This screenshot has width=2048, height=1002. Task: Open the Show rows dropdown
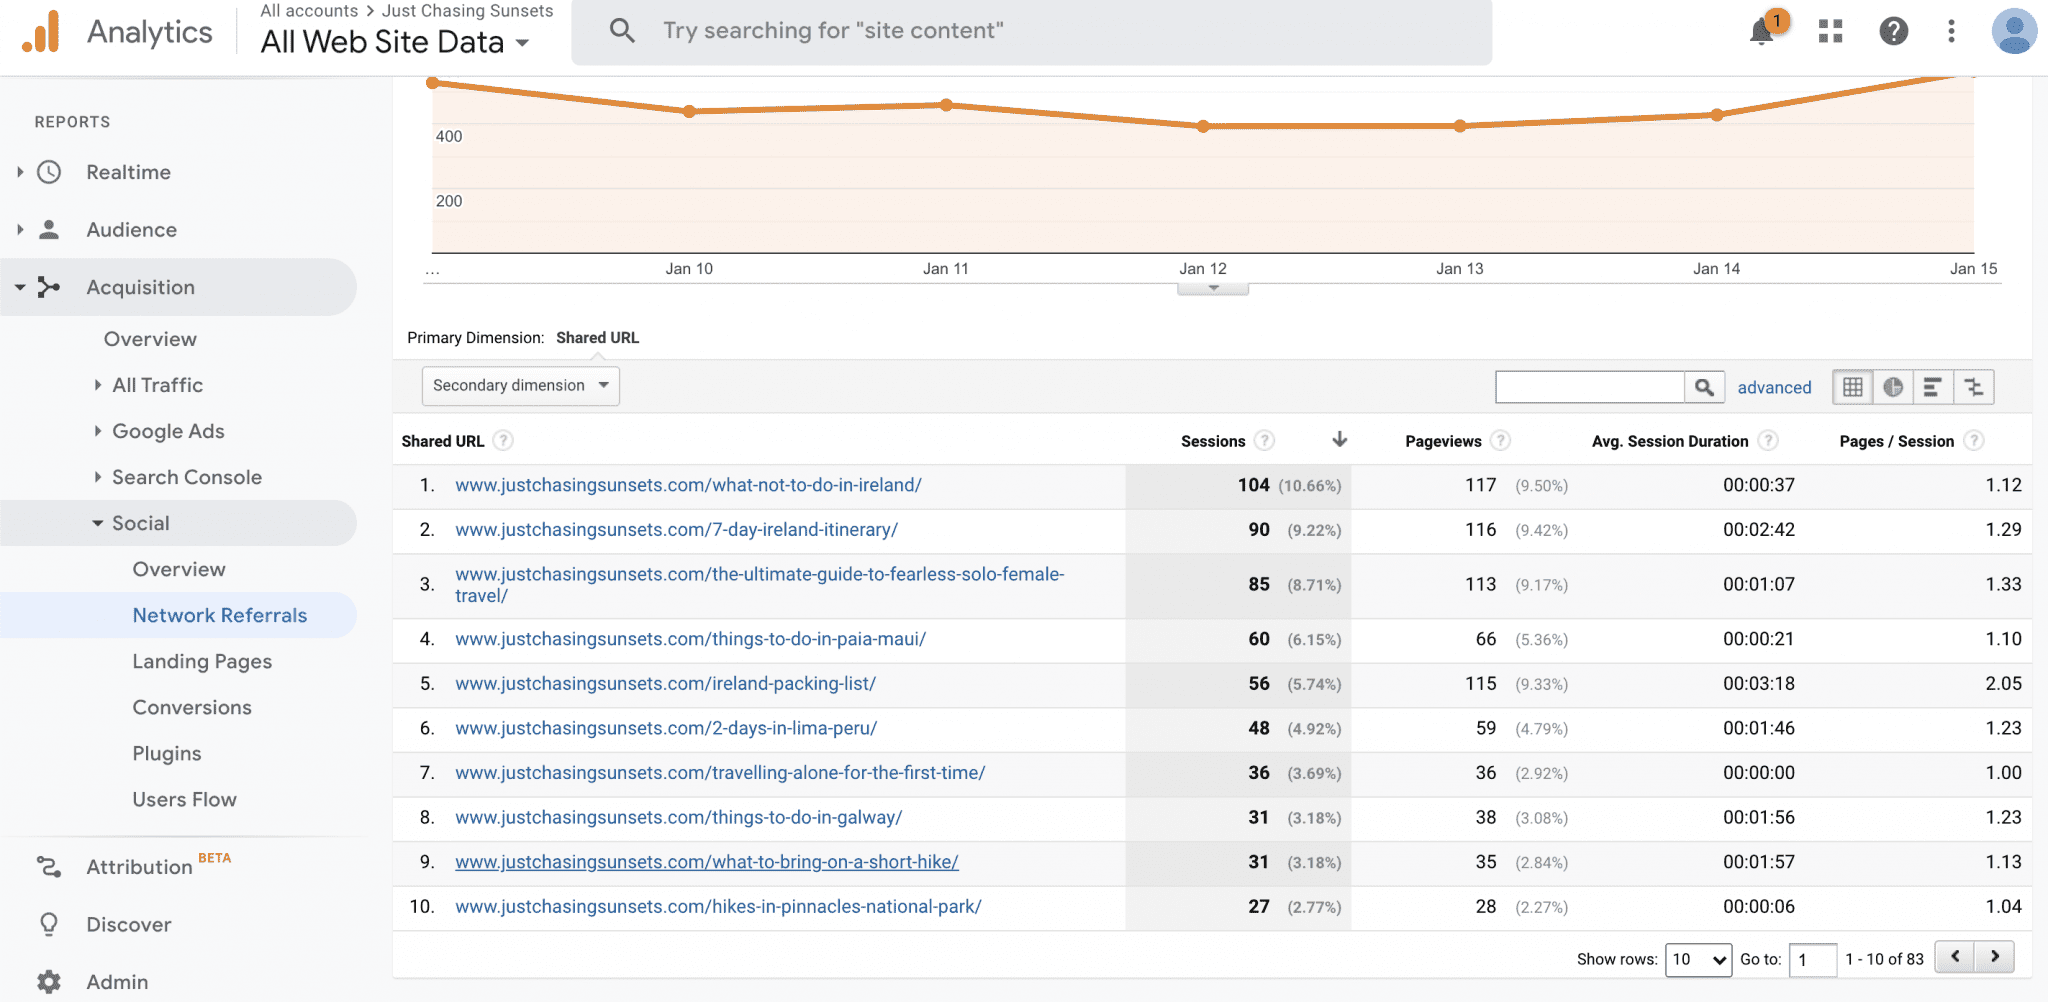[x=1698, y=959]
